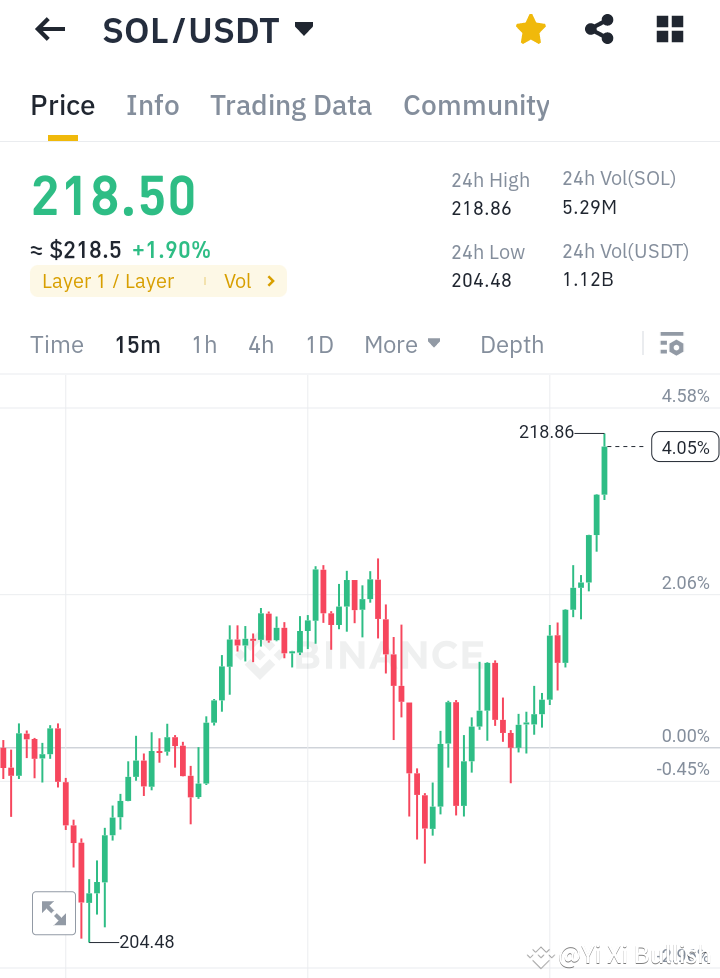Select the Info section
720x978 pixels.
point(152,105)
